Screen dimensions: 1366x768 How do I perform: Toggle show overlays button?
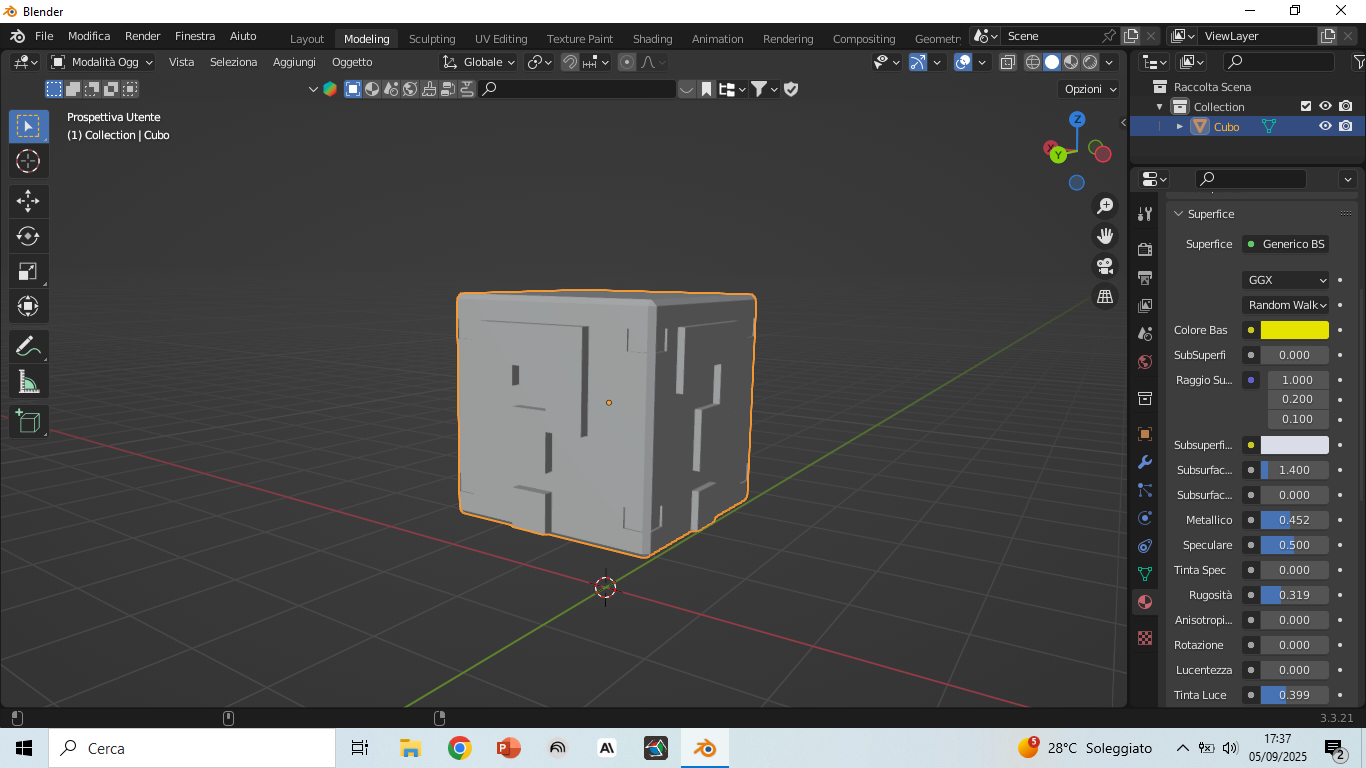pos(963,62)
